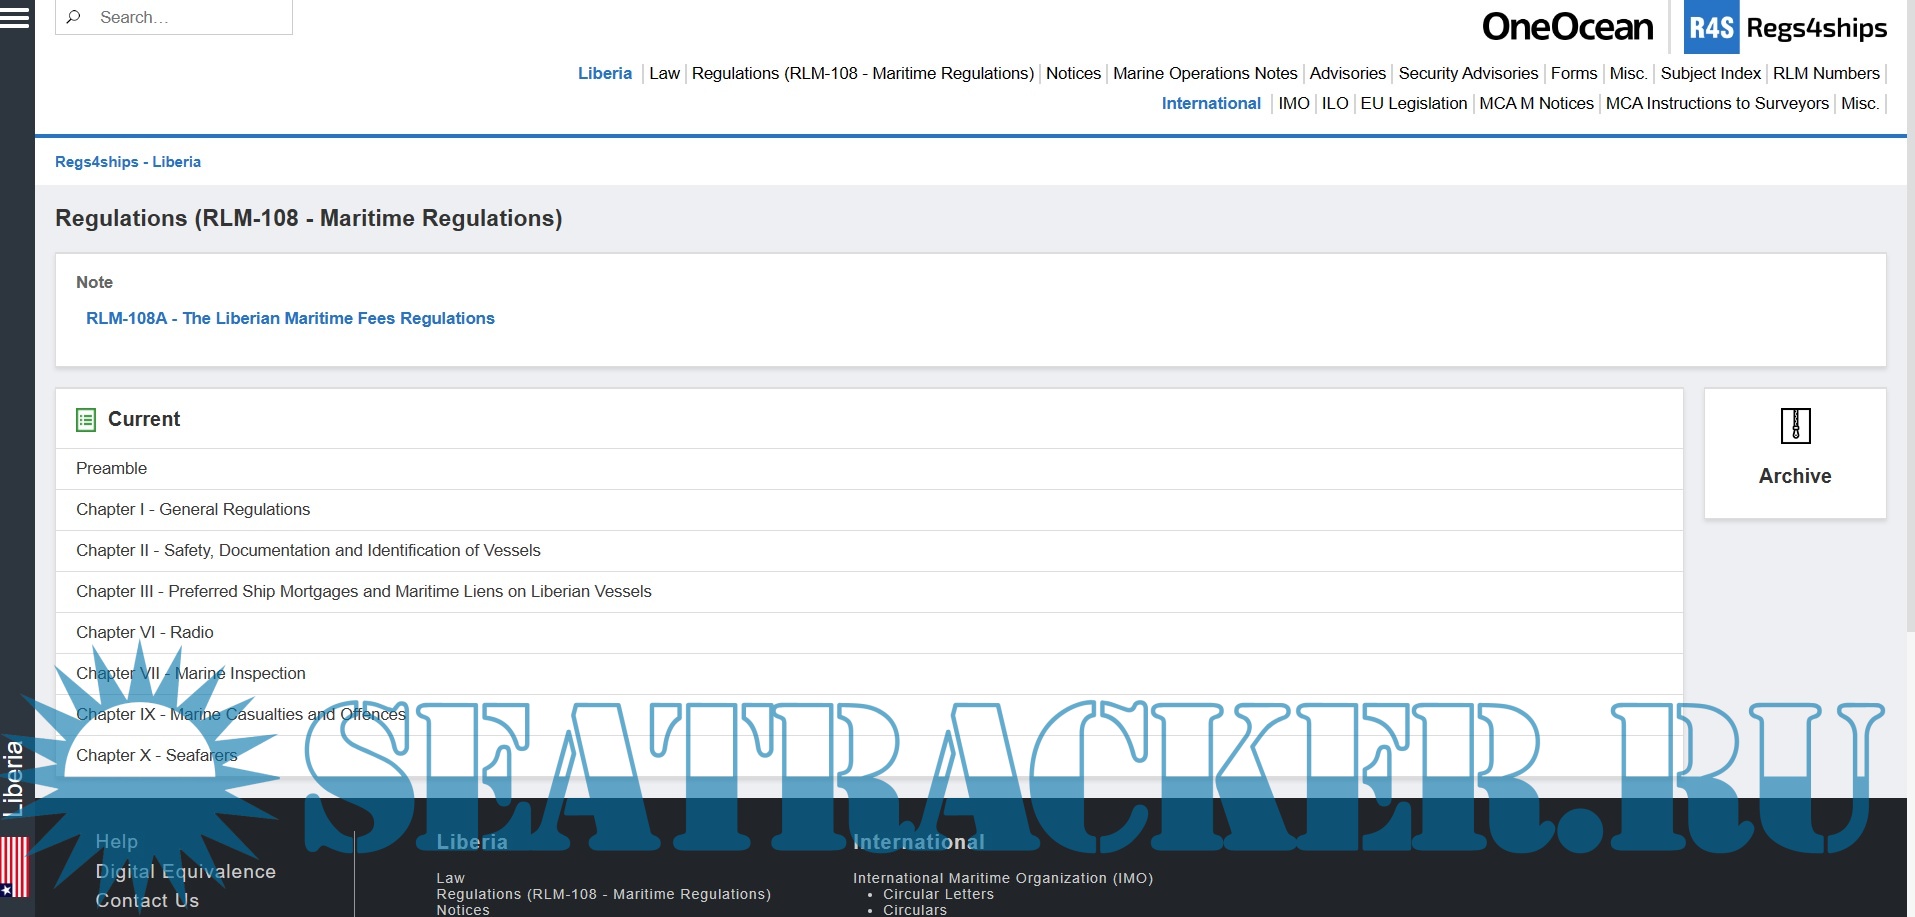Screen dimensions: 1915x917
Task: Click the Current list icon
Action: tap(87, 419)
